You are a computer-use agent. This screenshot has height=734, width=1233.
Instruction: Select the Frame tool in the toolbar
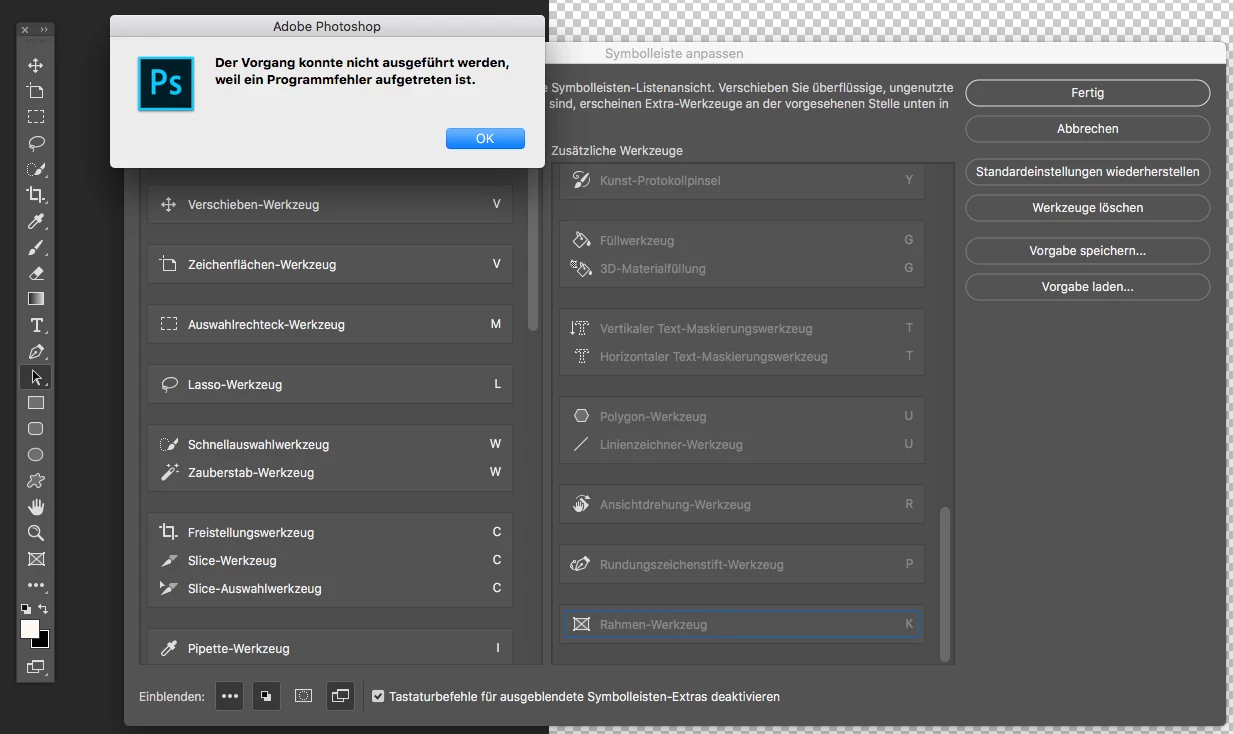coord(36,559)
